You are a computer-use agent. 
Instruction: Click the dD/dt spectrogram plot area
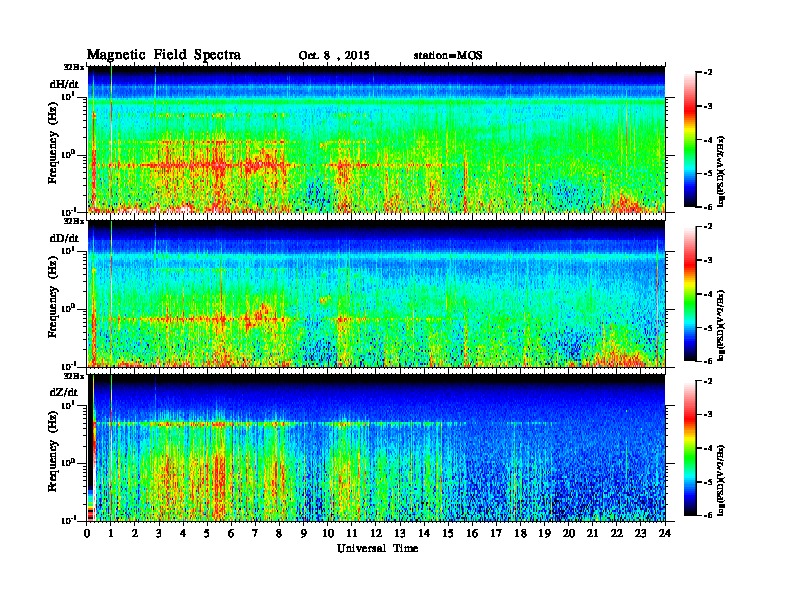tap(376, 293)
